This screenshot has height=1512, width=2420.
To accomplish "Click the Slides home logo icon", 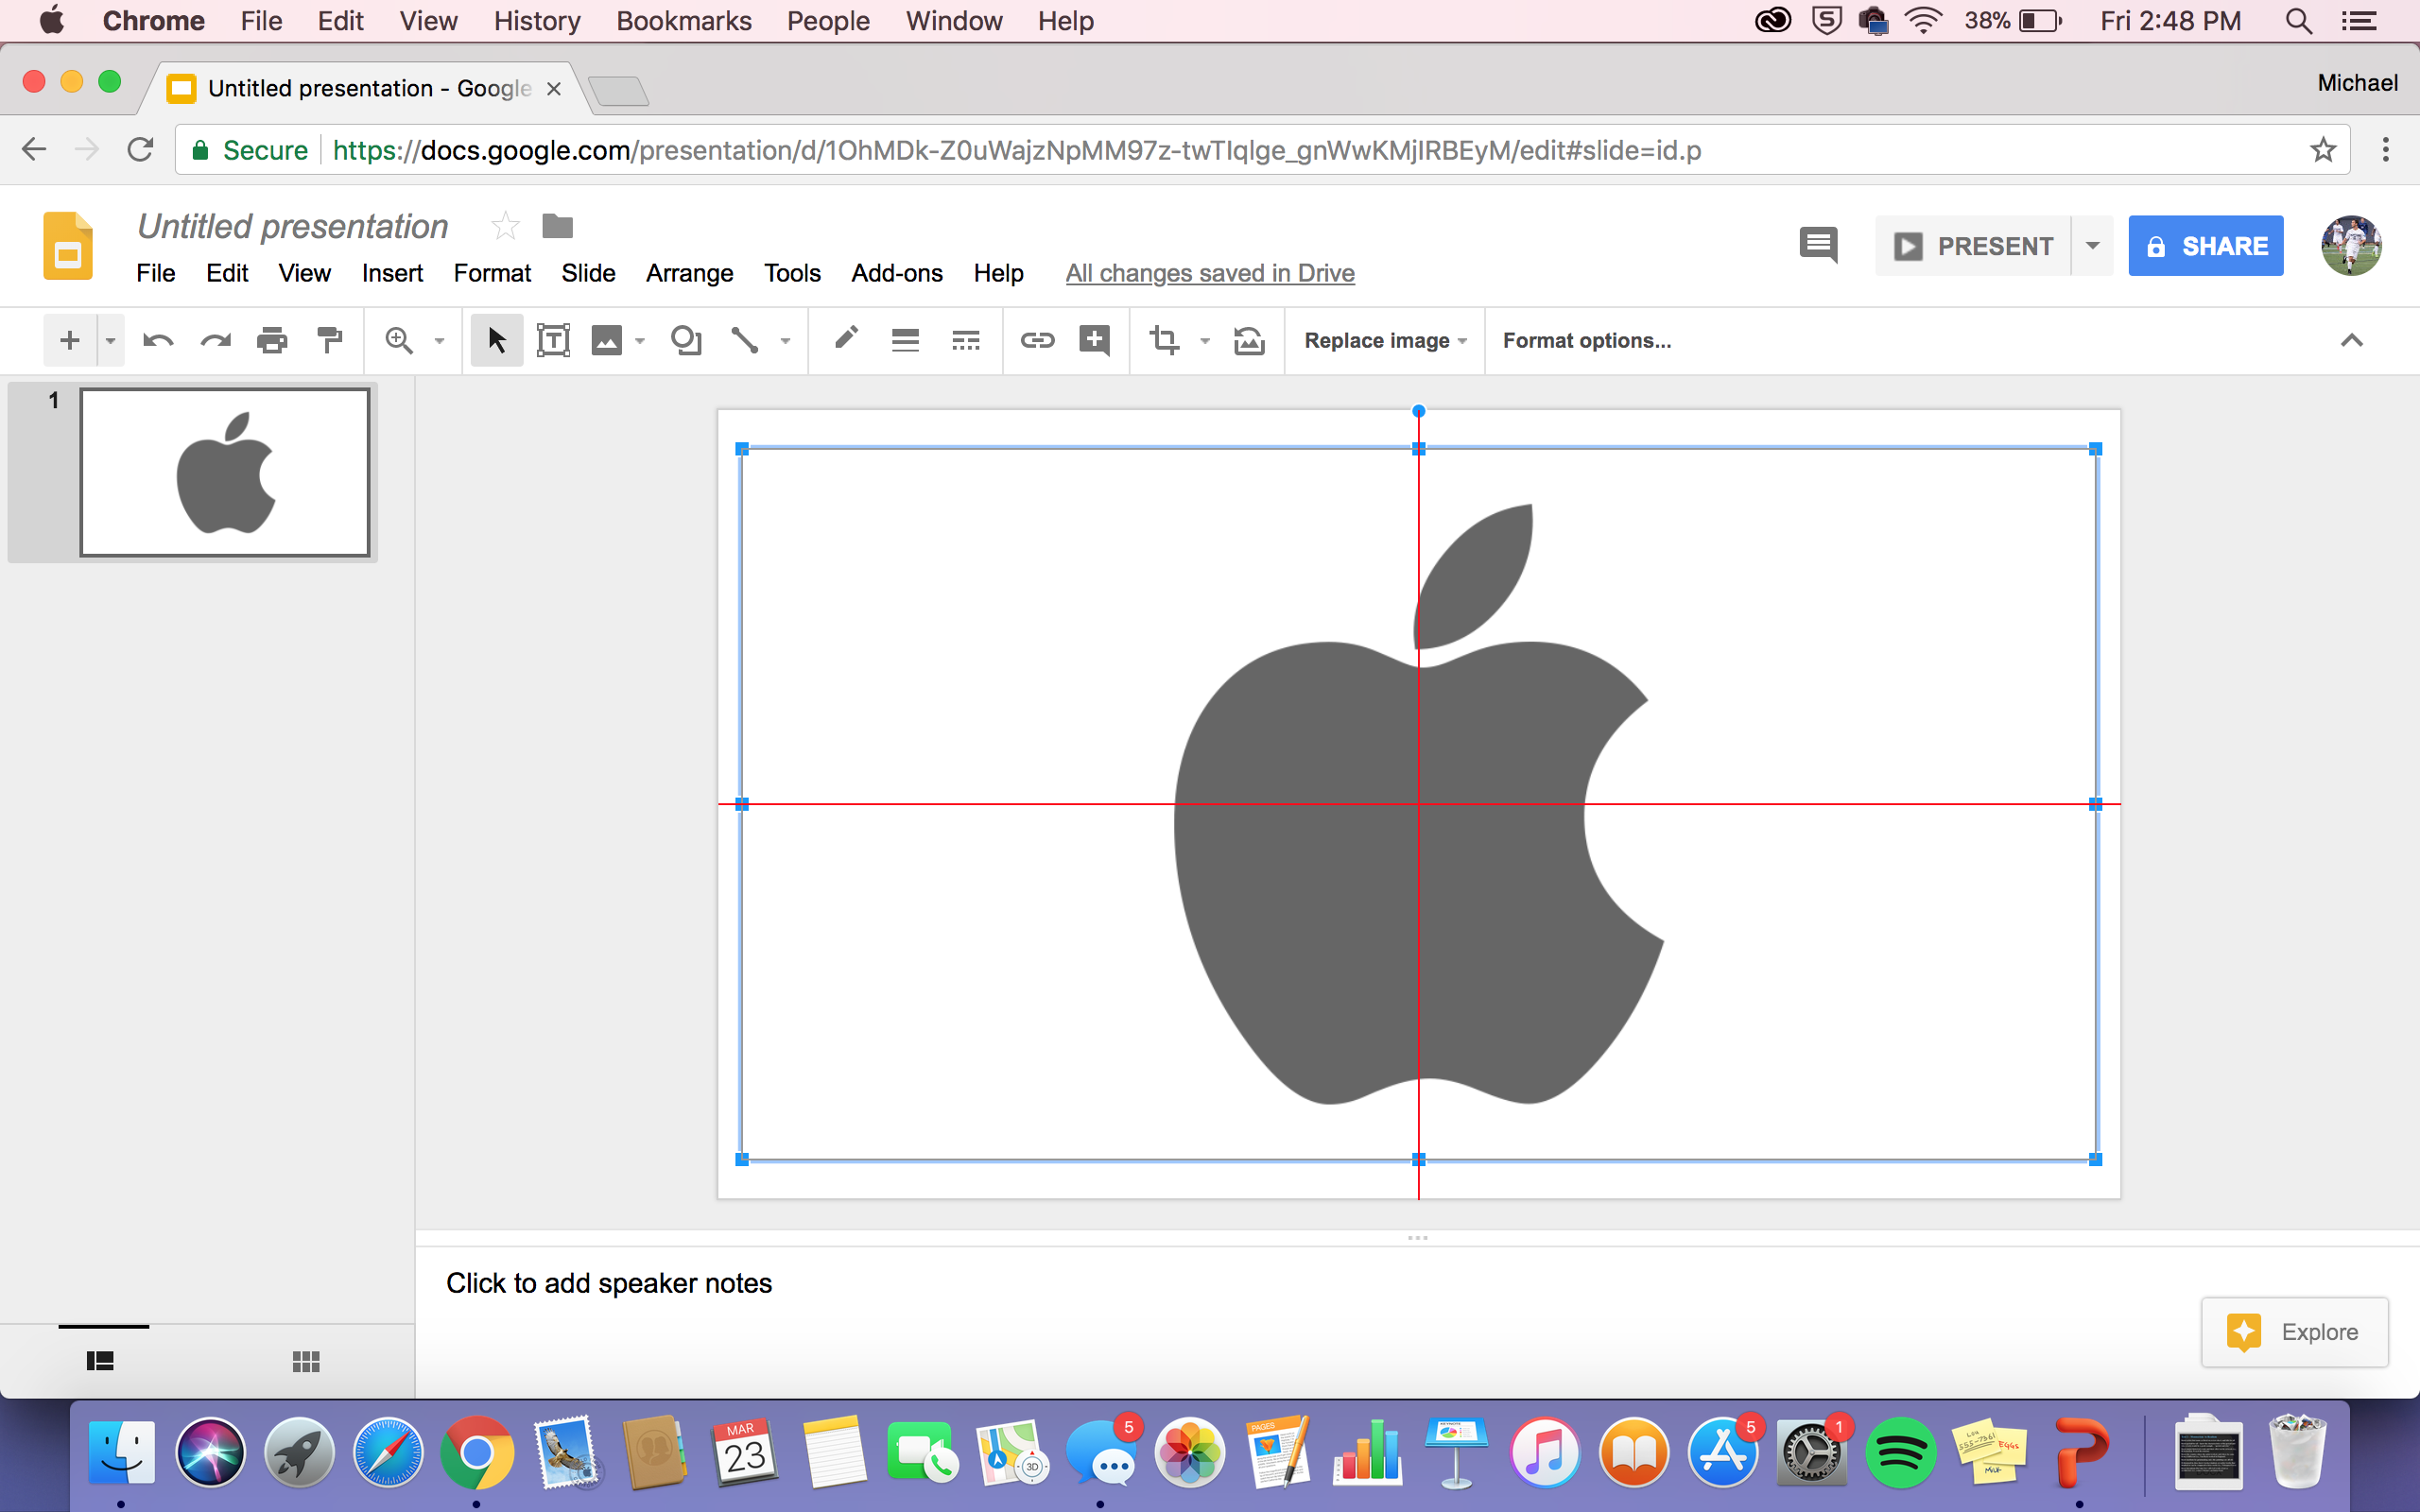I will pos(68,246).
